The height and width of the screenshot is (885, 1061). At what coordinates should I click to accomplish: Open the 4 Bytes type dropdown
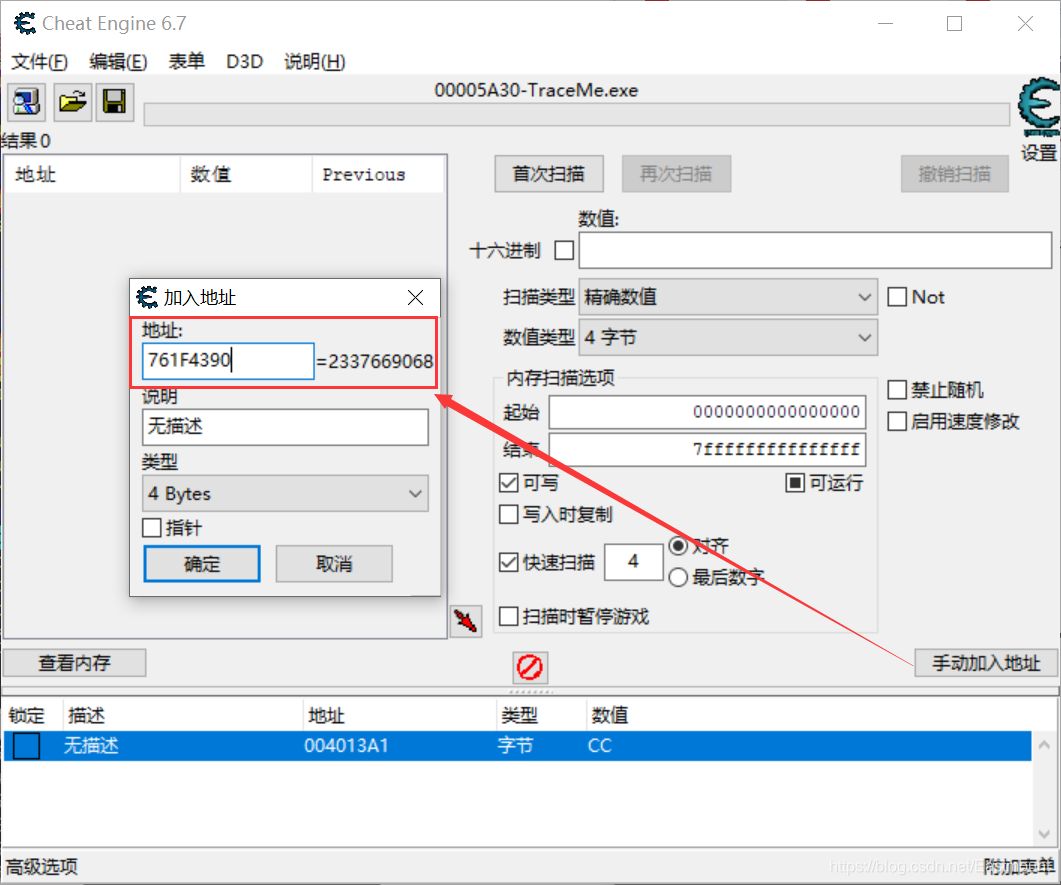point(286,493)
